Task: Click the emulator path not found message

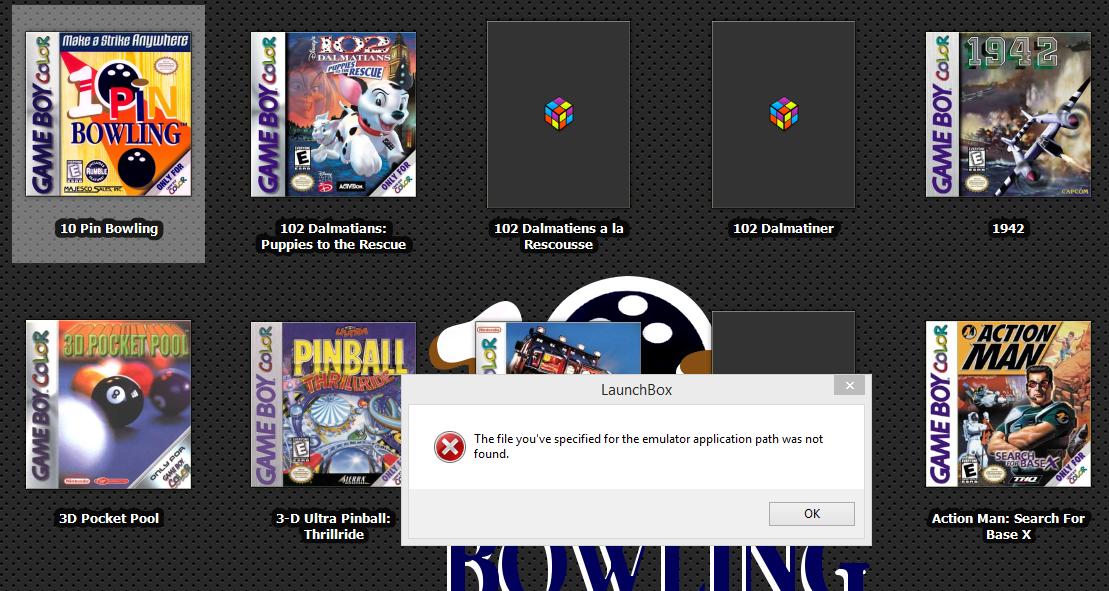Action: click(649, 446)
